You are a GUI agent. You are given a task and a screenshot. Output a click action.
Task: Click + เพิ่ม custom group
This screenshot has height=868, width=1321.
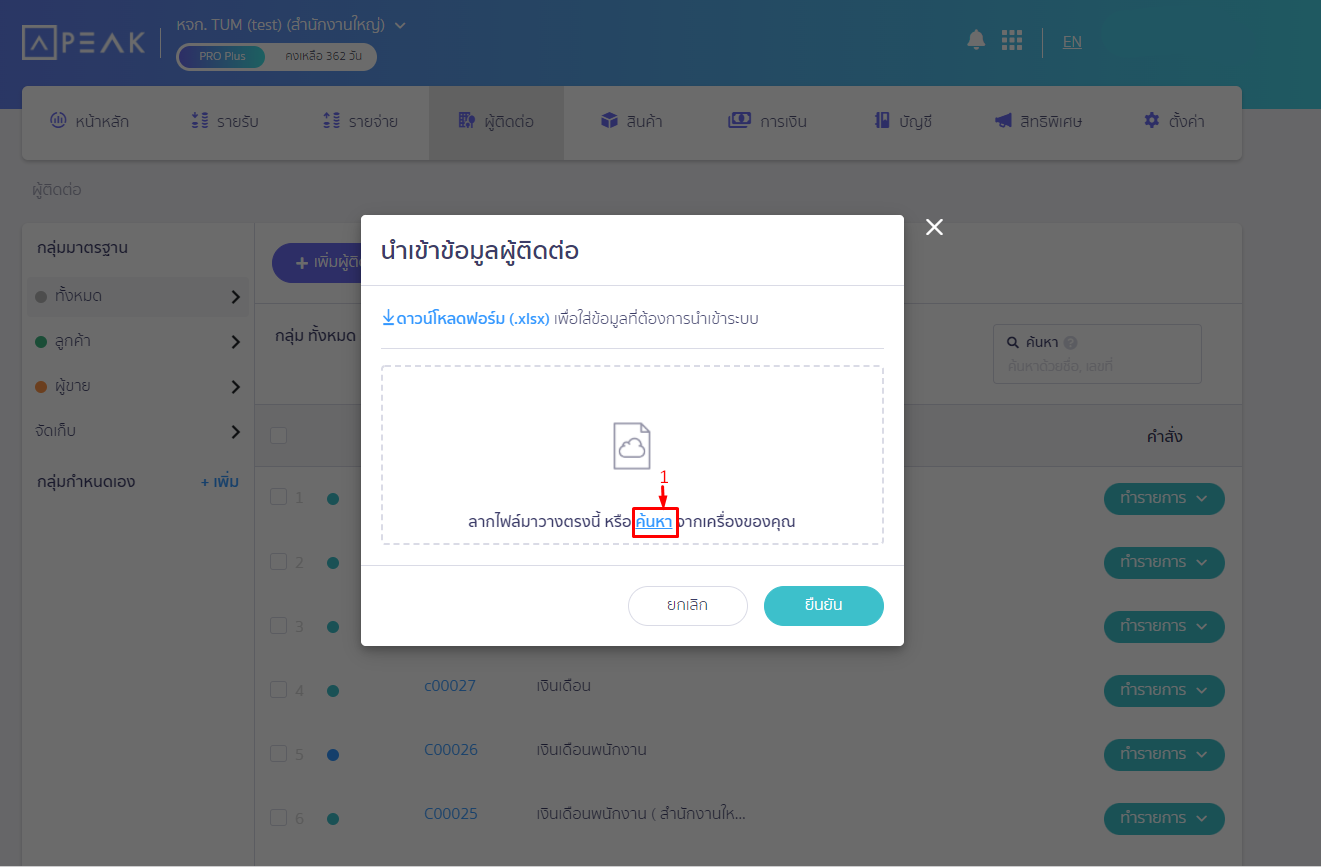220,482
